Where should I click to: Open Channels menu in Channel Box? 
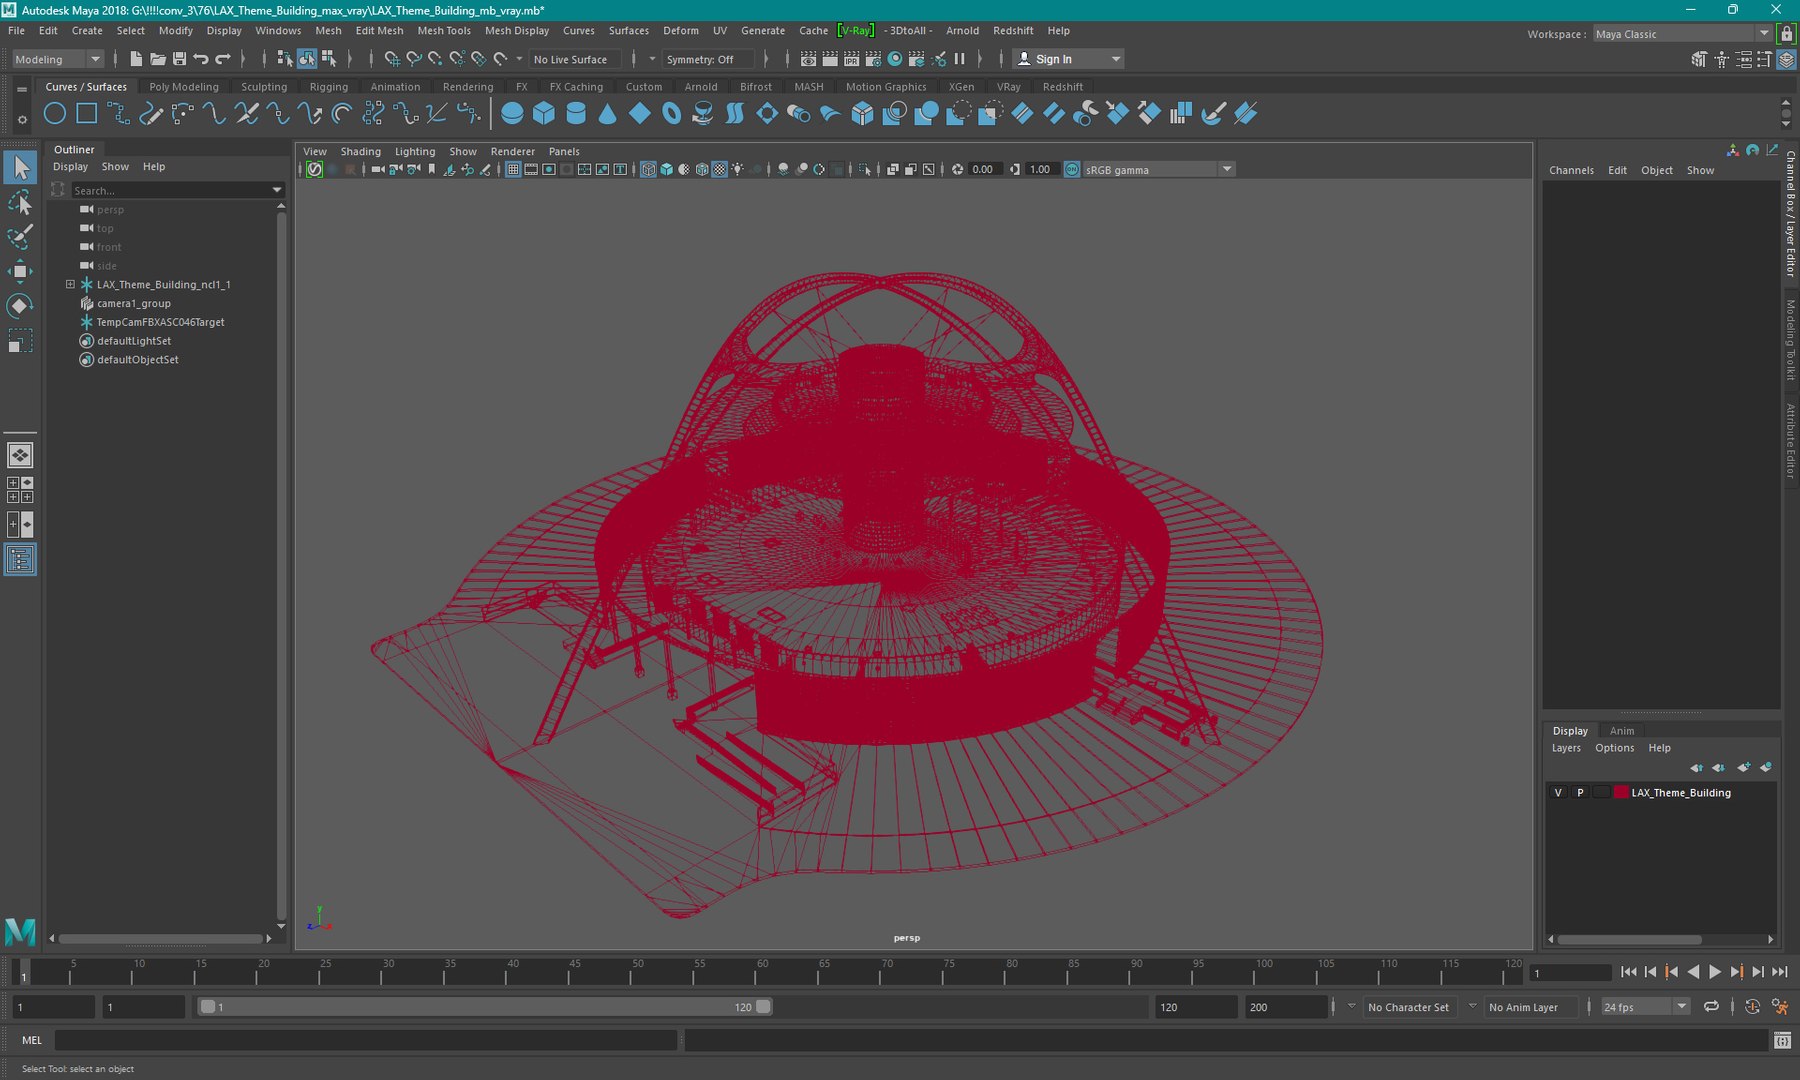click(1571, 170)
